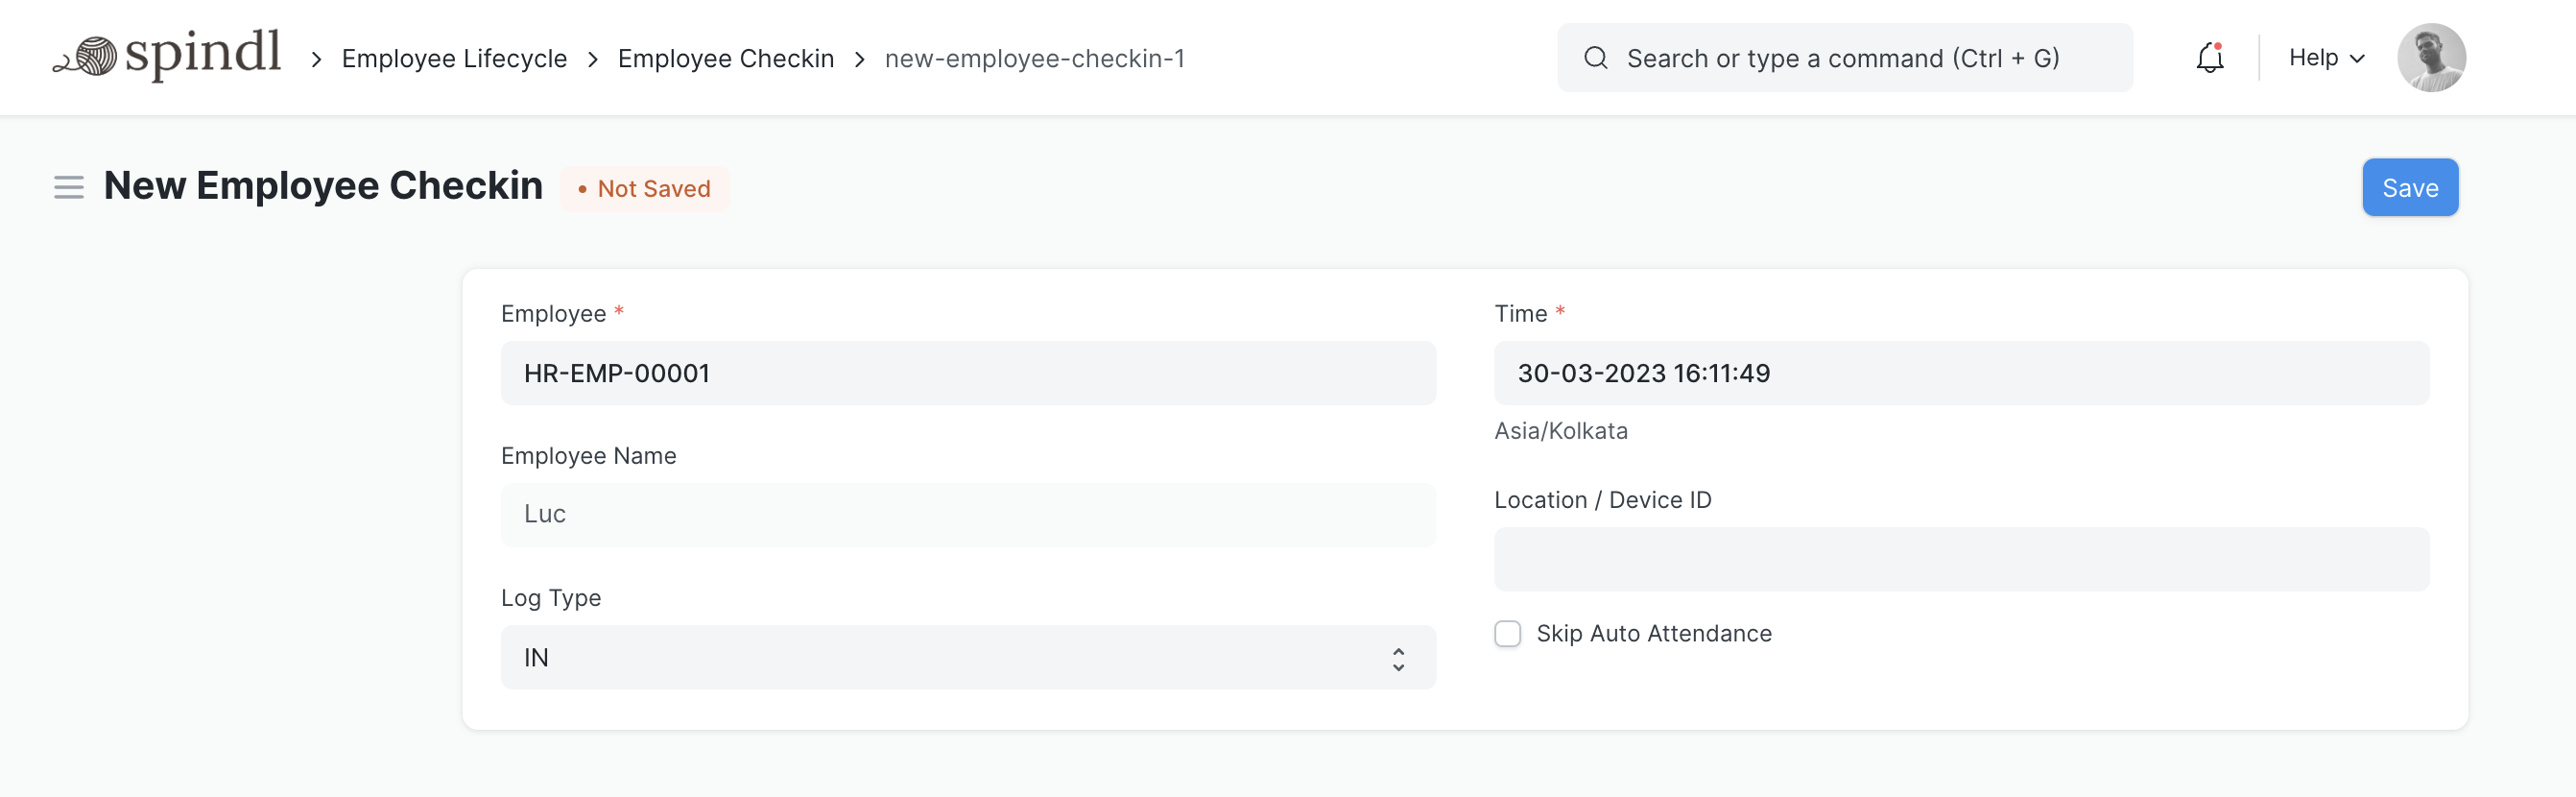
Task: Click the Log Type label
Action: pos(550,598)
